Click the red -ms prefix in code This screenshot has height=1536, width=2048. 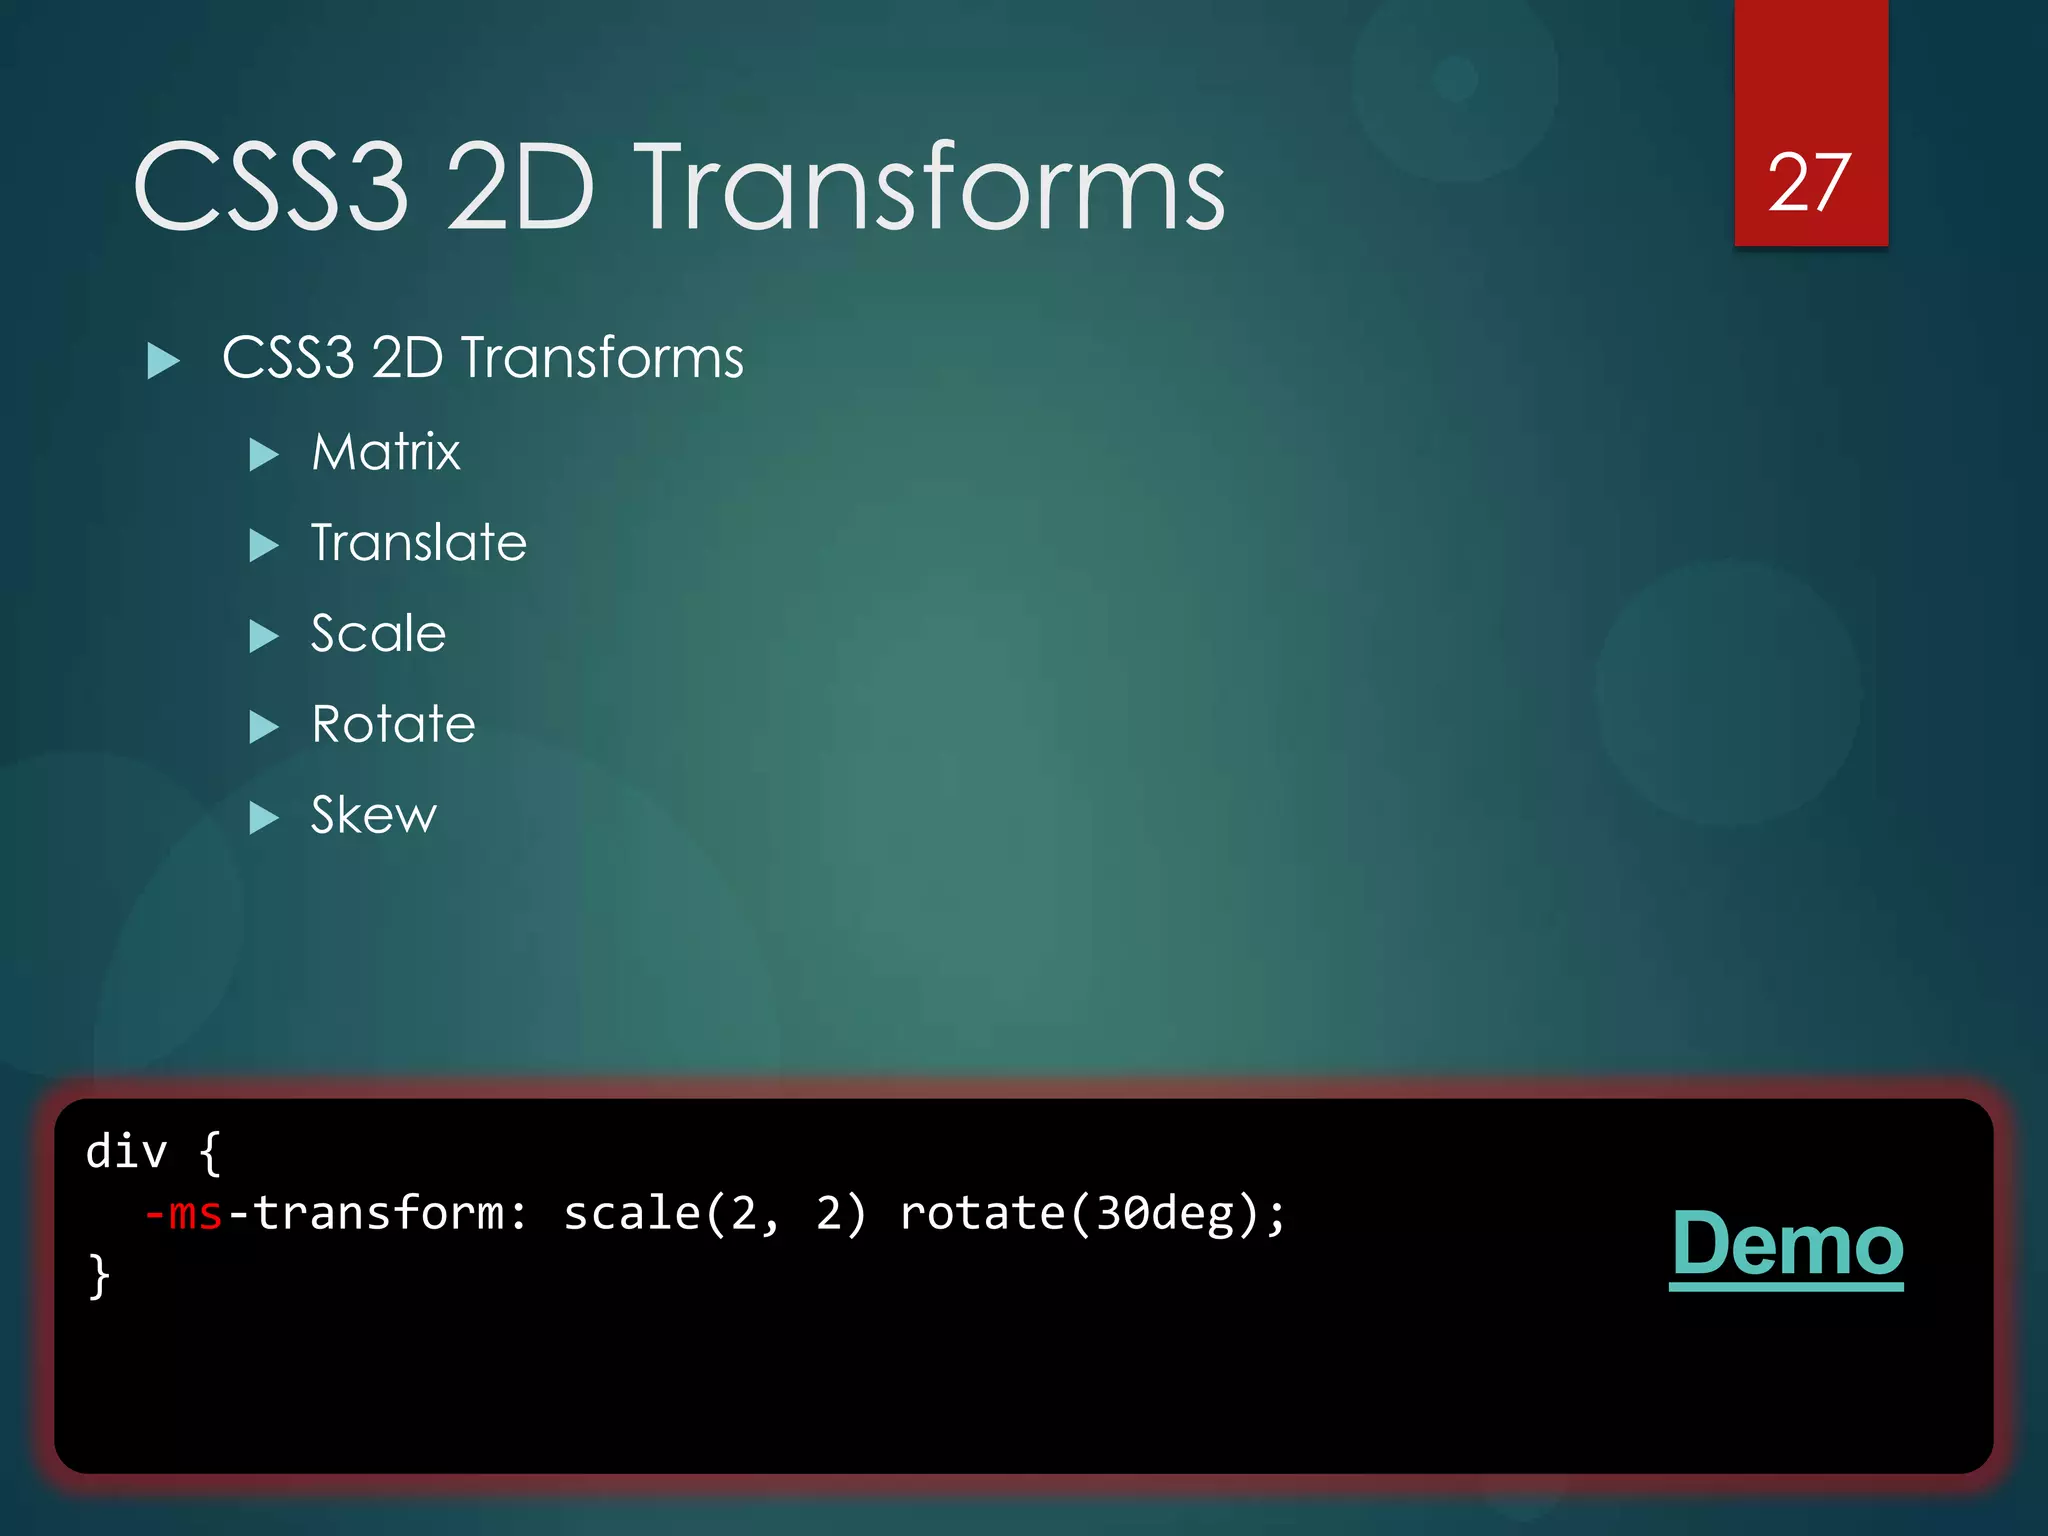[184, 1214]
